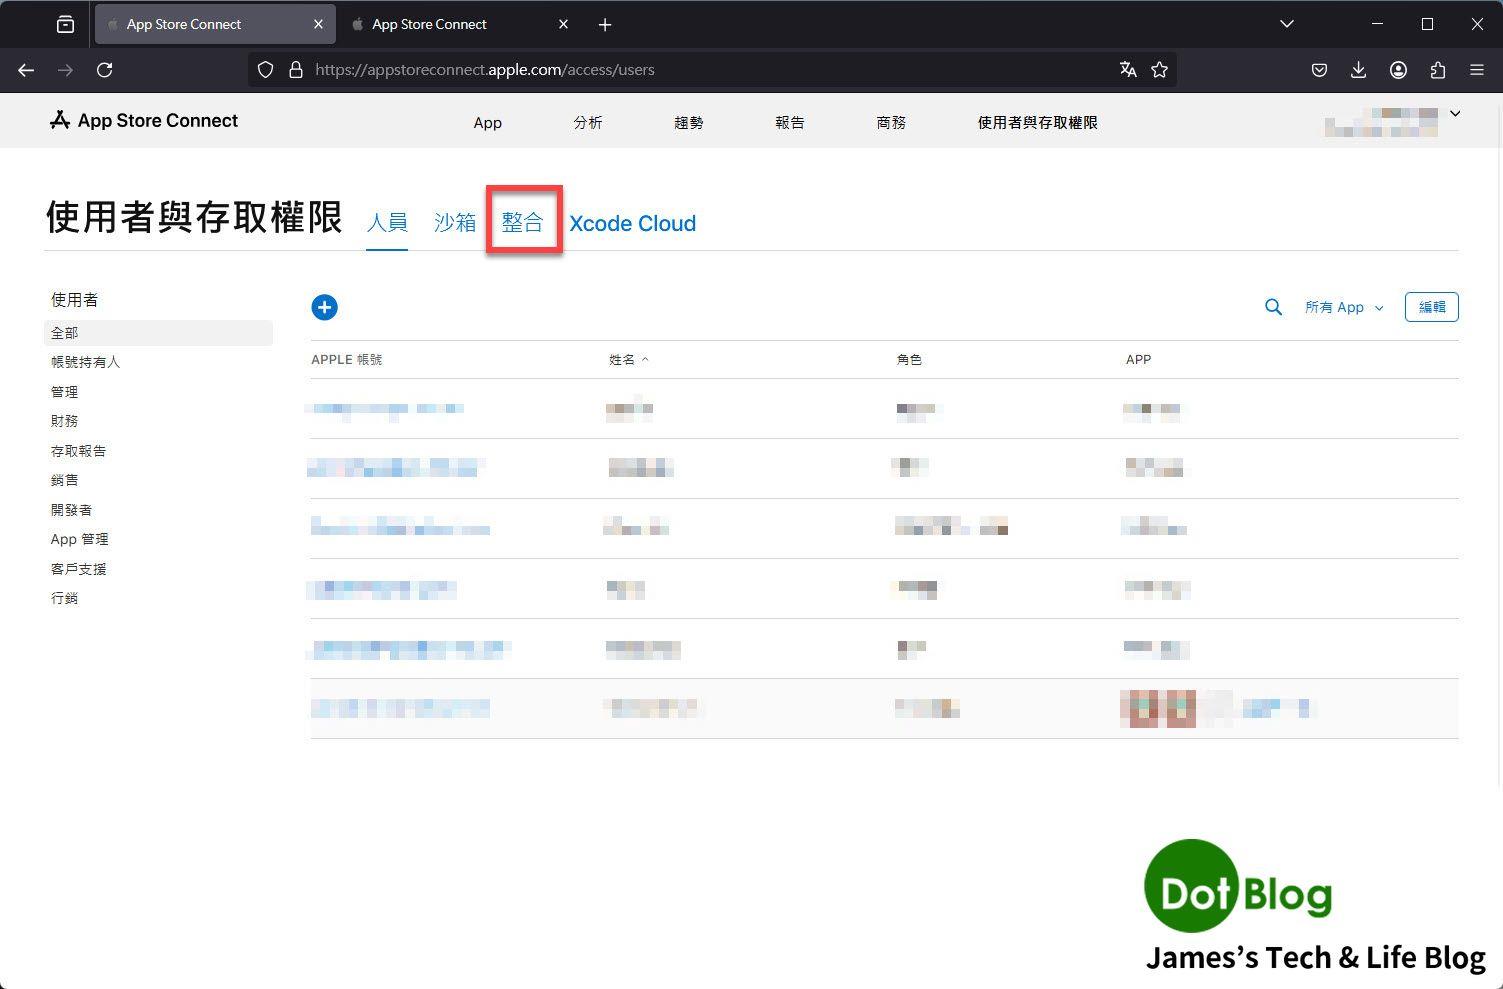Open the list all tabs dropdown arrow
The width and height of the screenshot is (1503, 989).
[1287, 24]
